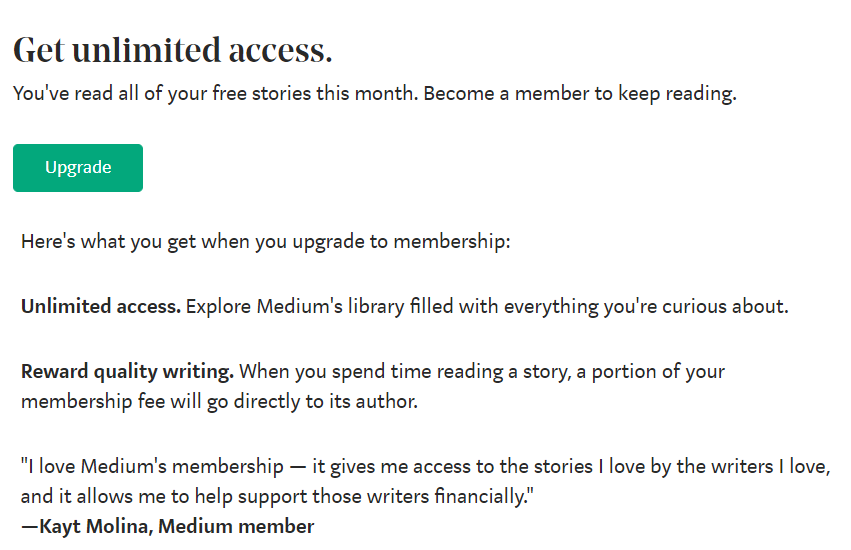The height and width of the screenshot is (550, 851).
Task: Click the bold 'Unlimited access.' label
Action: tap(101, 306)
